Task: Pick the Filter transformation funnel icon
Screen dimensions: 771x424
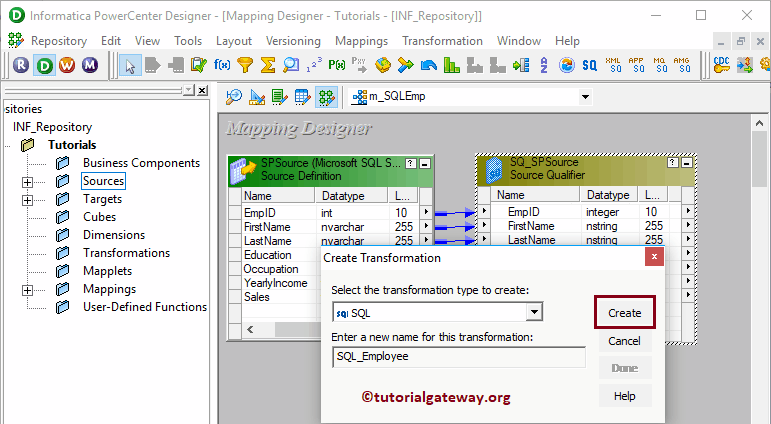Action: pos(245,64)
